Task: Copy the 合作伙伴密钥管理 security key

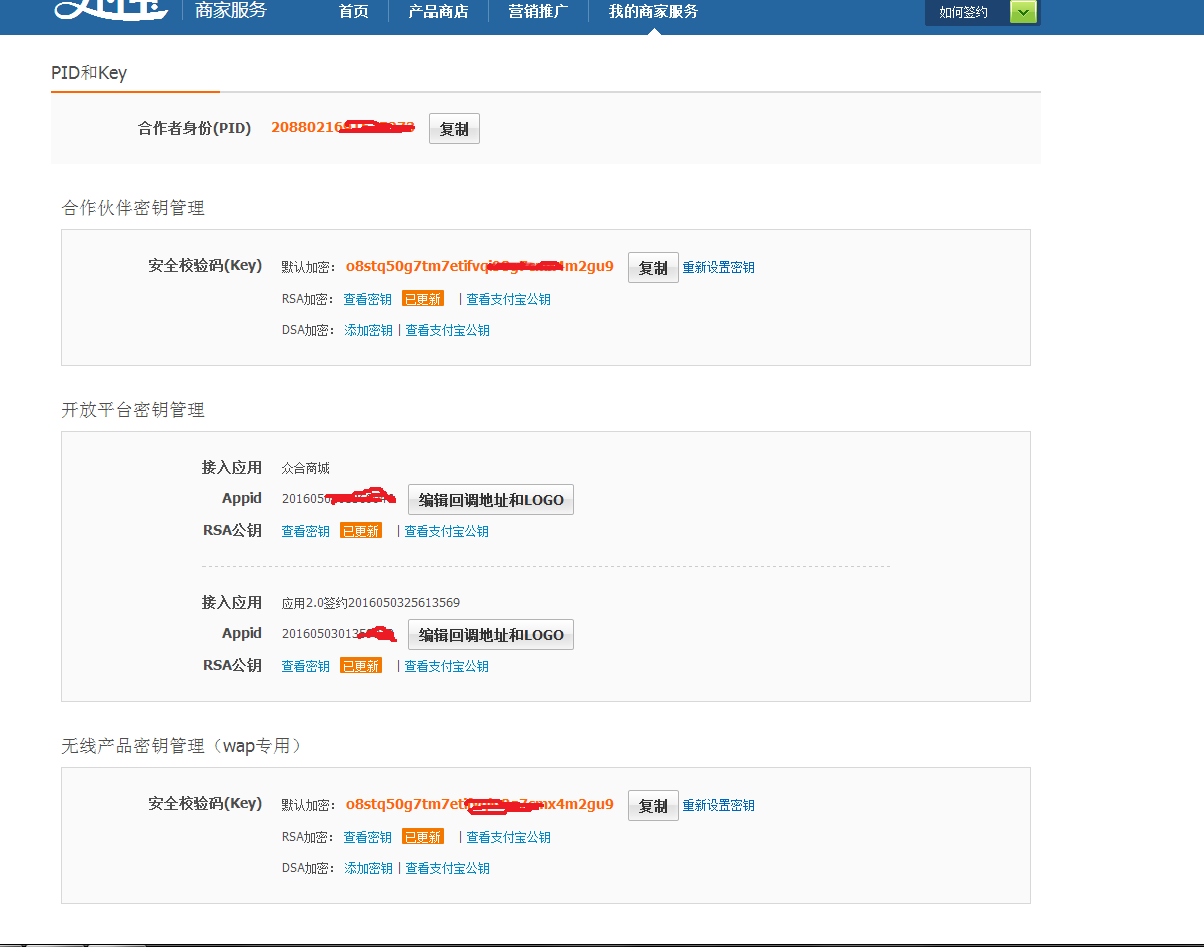Action: click(653, 268)
